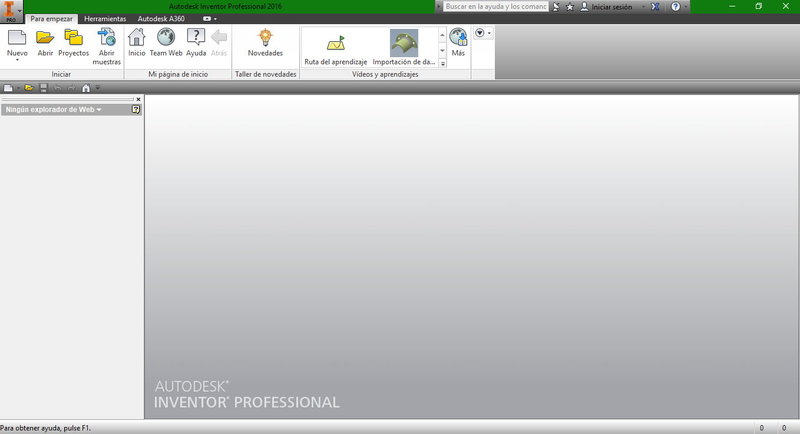Expand search box arrow at left
The height and width of the screenshot is (434, 800).
438,7
